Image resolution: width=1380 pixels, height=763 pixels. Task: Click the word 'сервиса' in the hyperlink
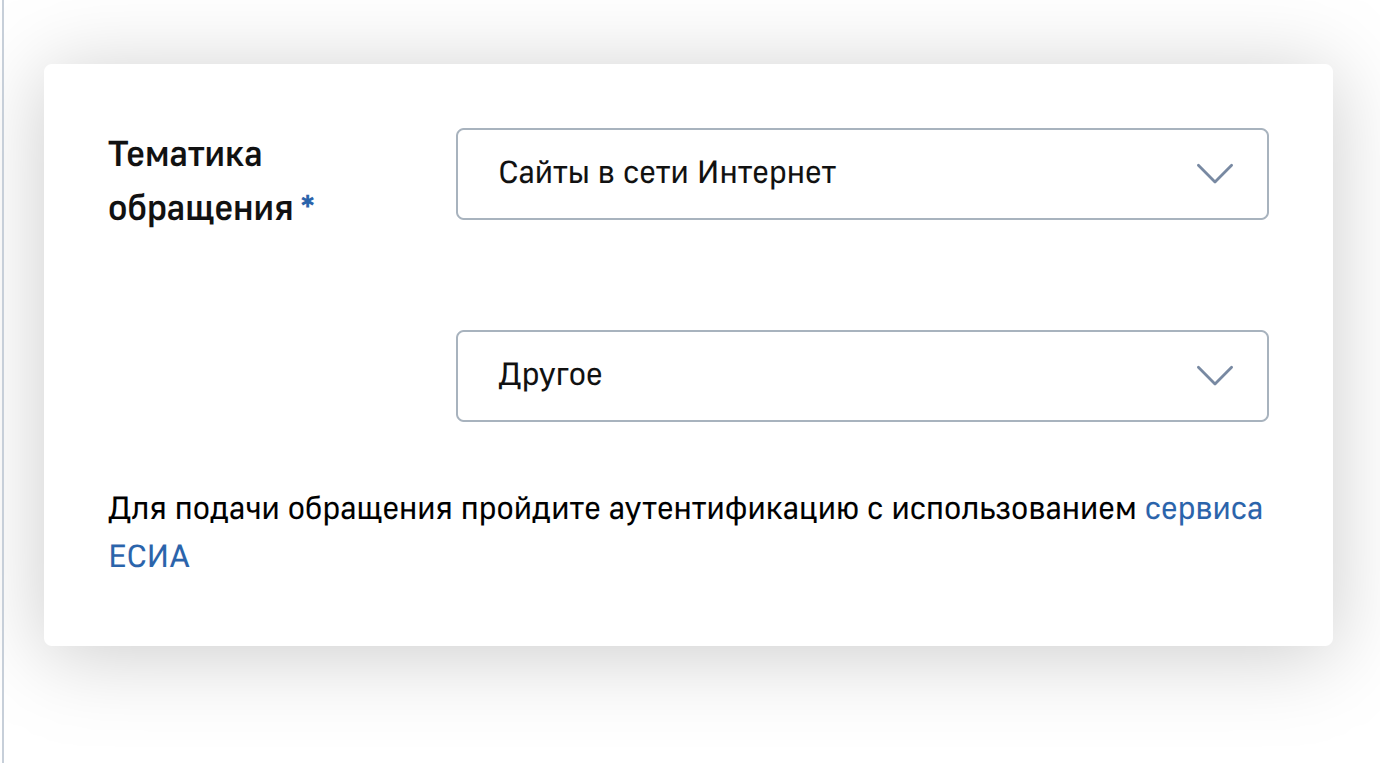1204,509
